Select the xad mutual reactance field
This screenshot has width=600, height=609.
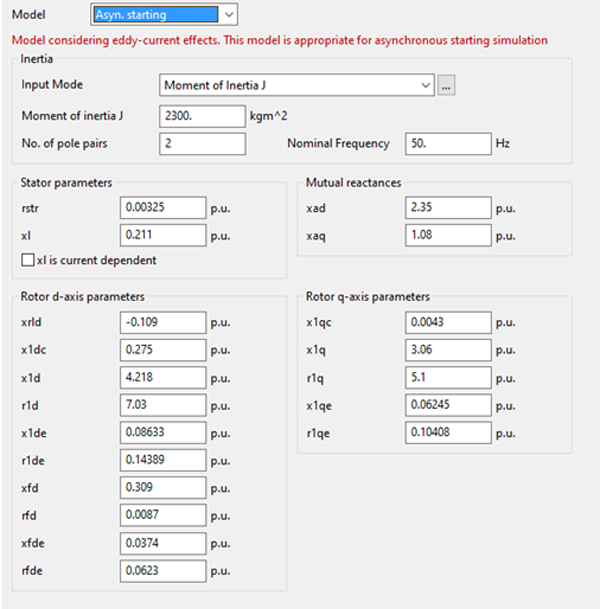449,208
